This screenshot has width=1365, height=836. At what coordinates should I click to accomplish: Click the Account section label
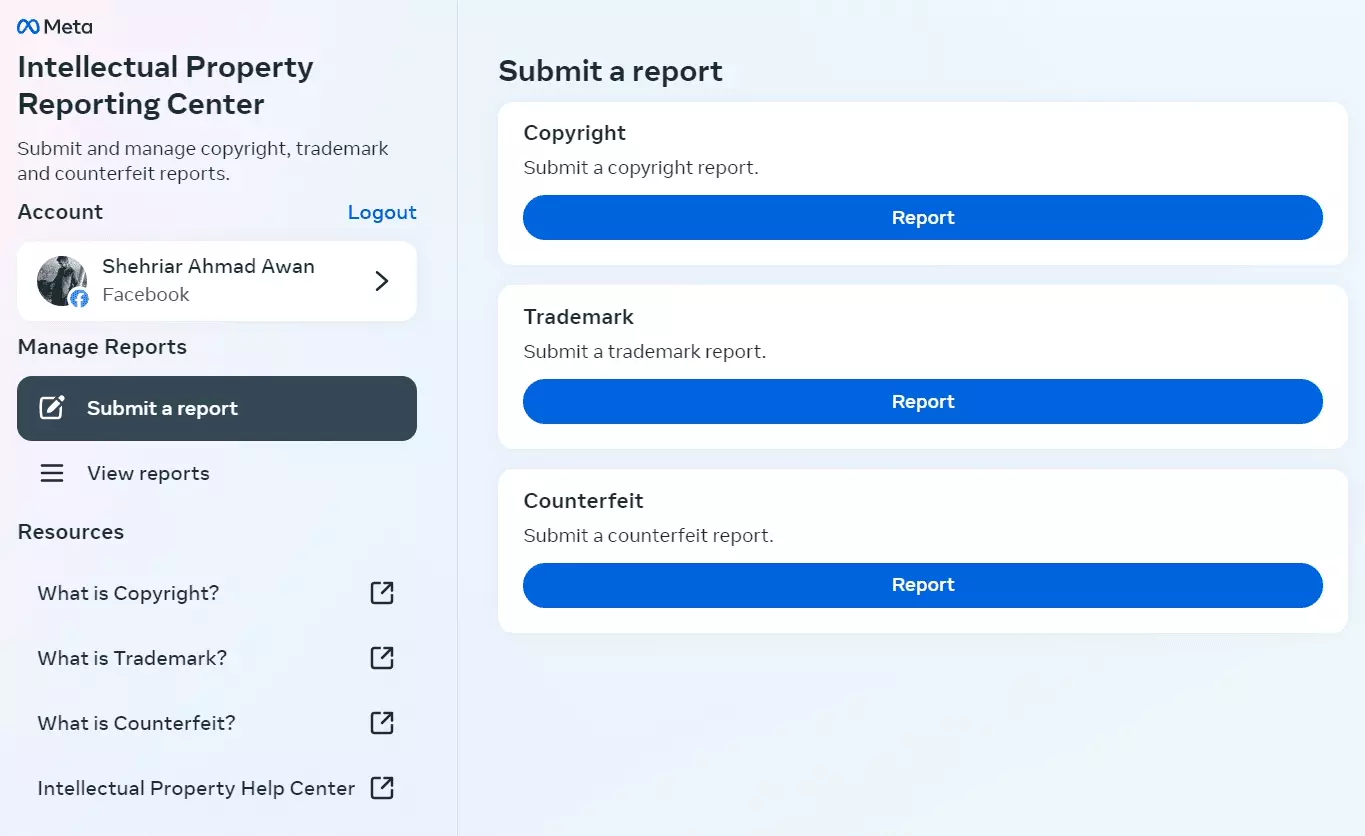(x=60, y=212)
